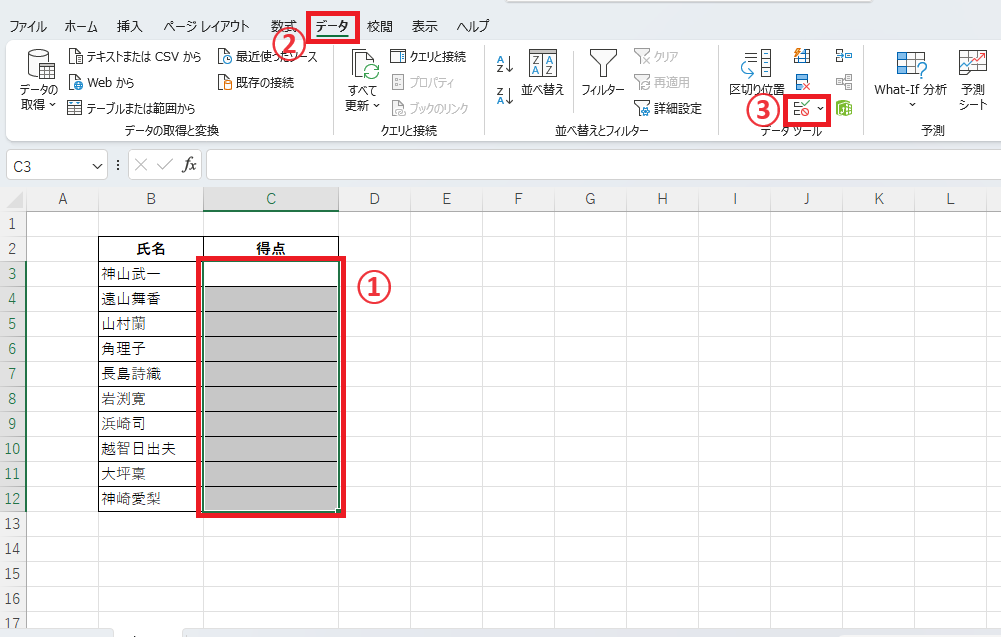Select cell 浜崎司

tap(151, 424)
